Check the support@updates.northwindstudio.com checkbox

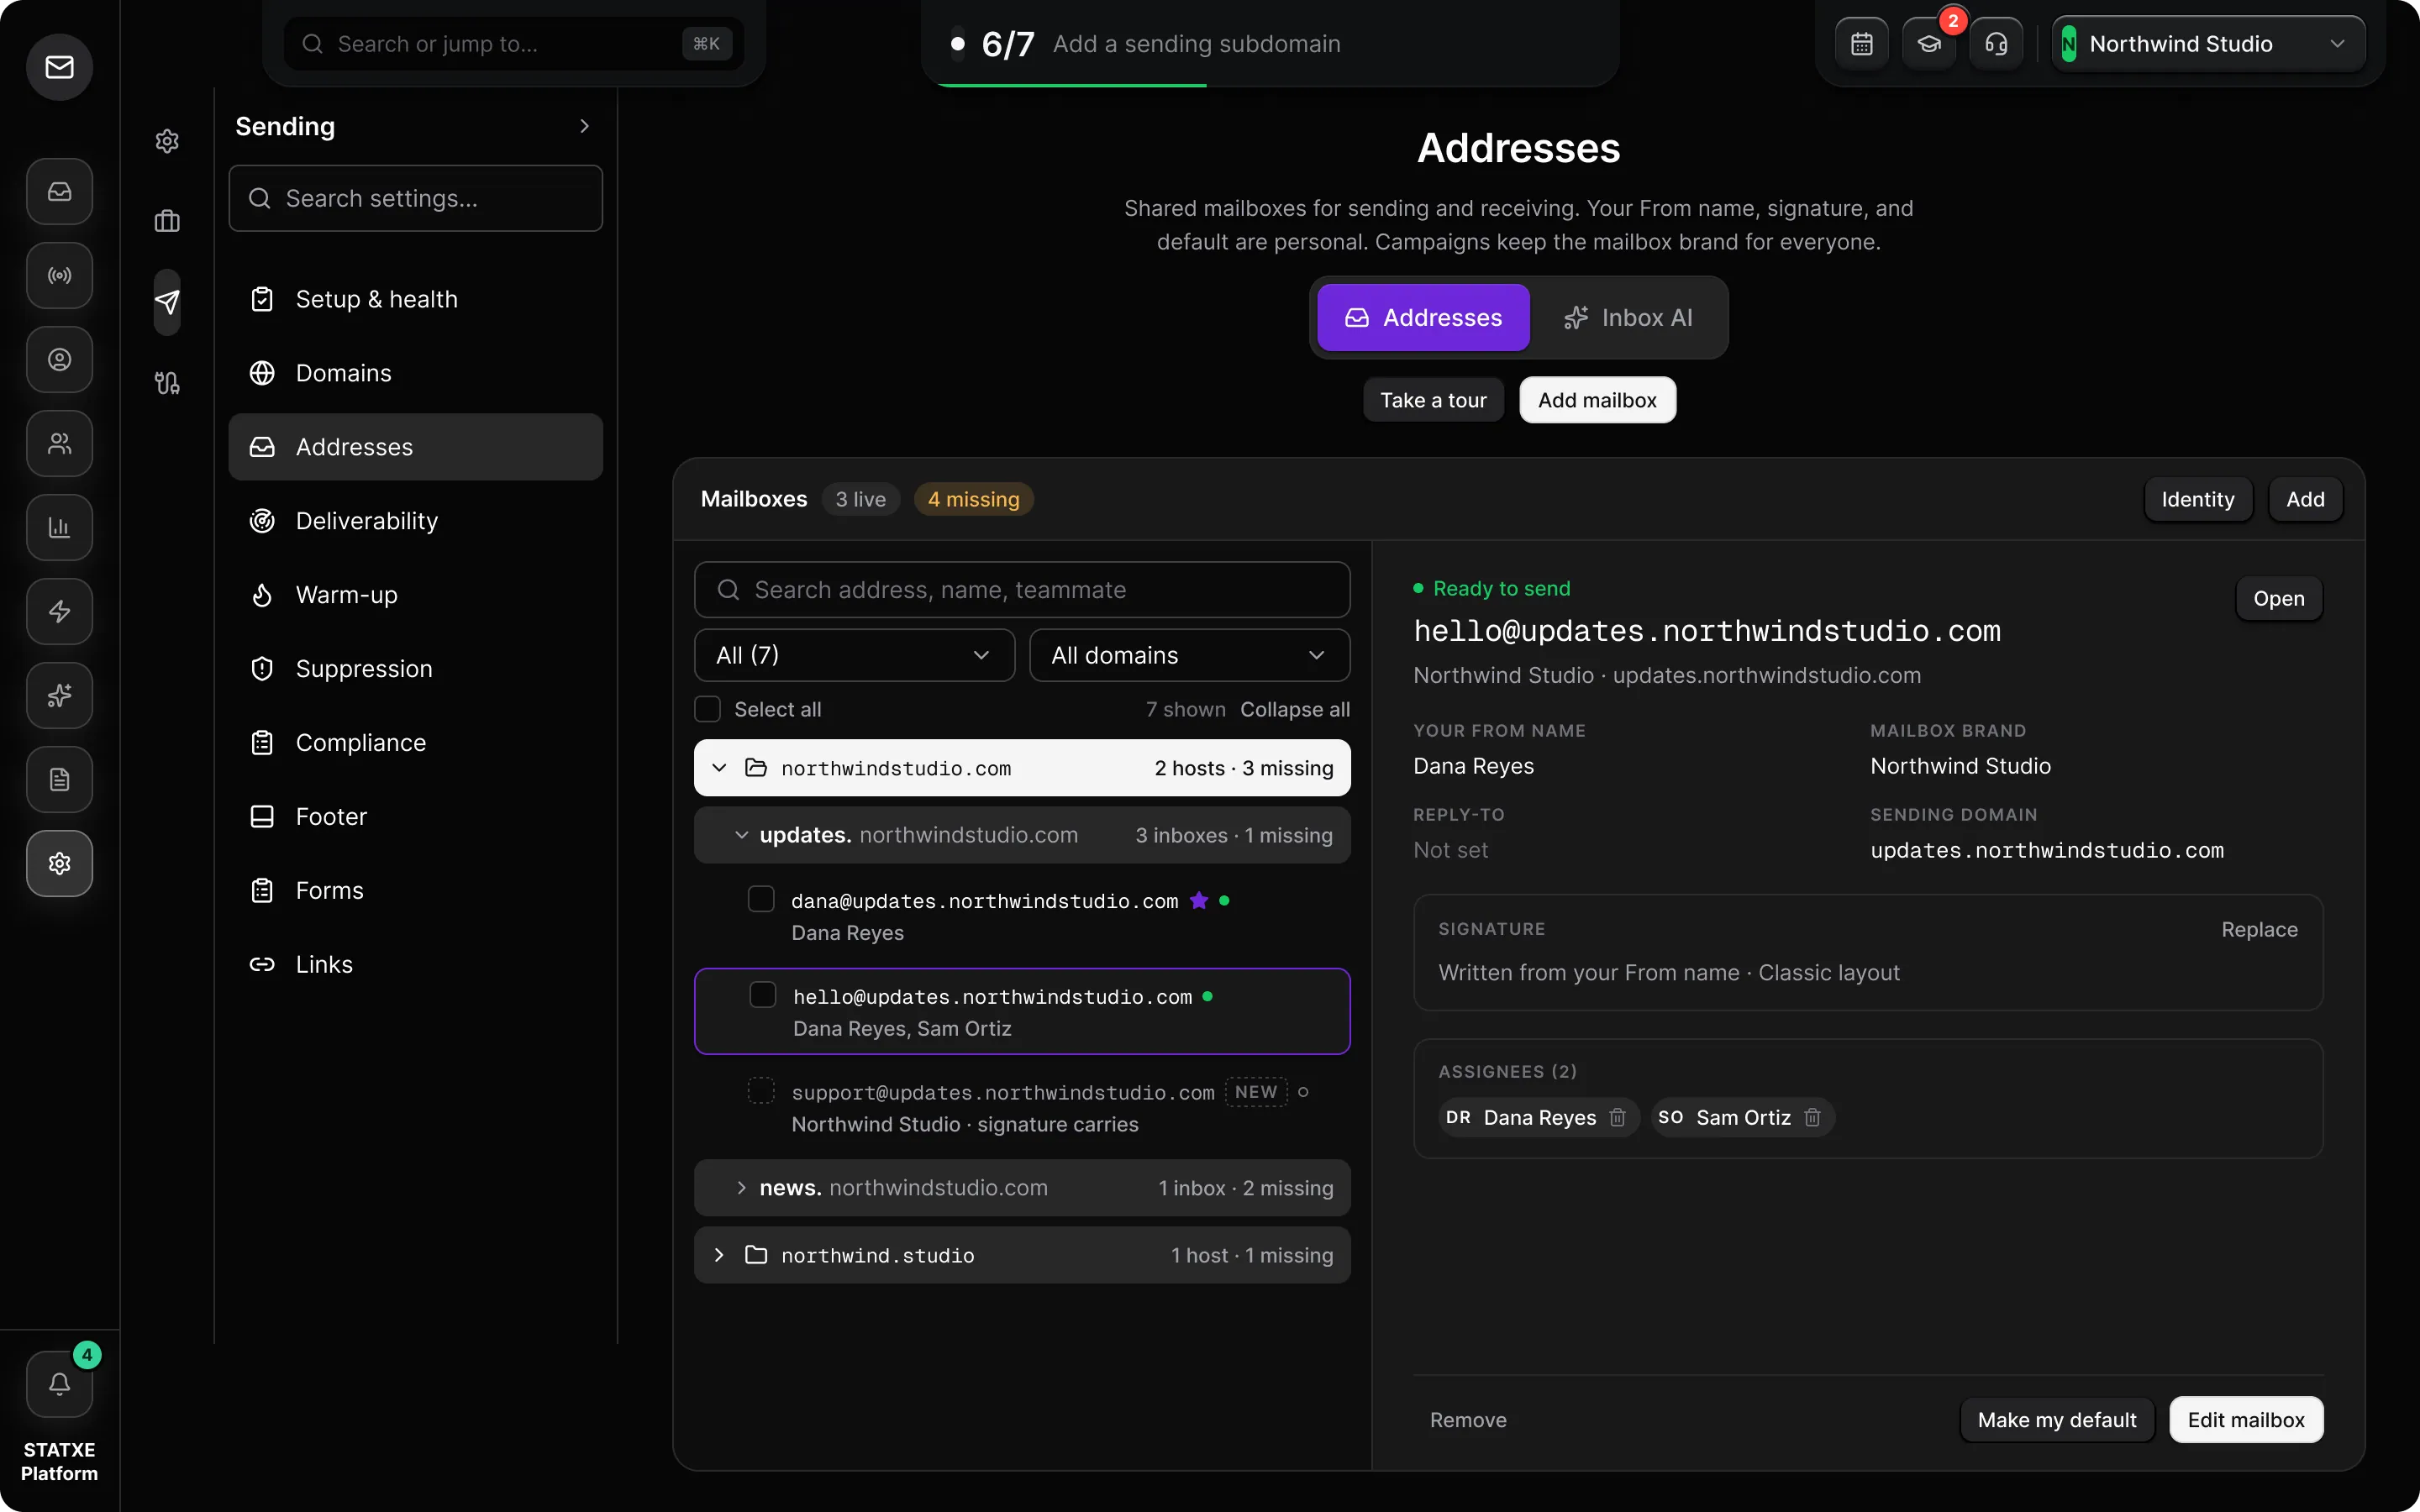point(761,1090)
